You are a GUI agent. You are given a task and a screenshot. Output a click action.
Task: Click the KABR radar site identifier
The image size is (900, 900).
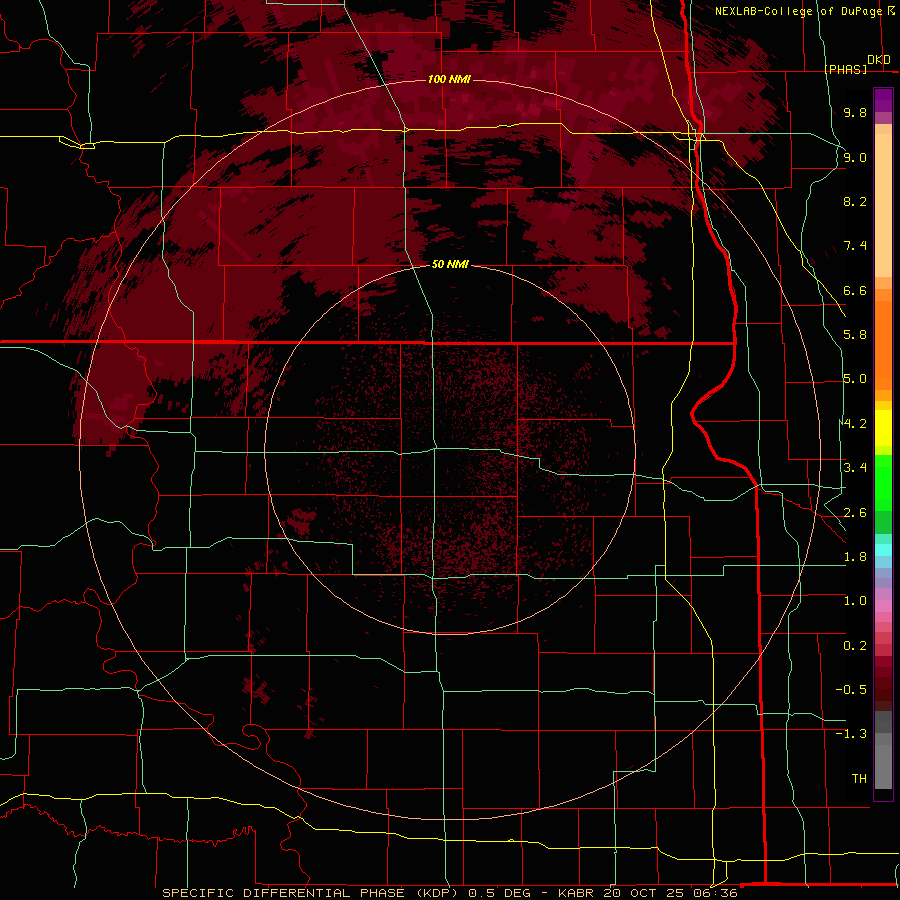pos(577,893)
